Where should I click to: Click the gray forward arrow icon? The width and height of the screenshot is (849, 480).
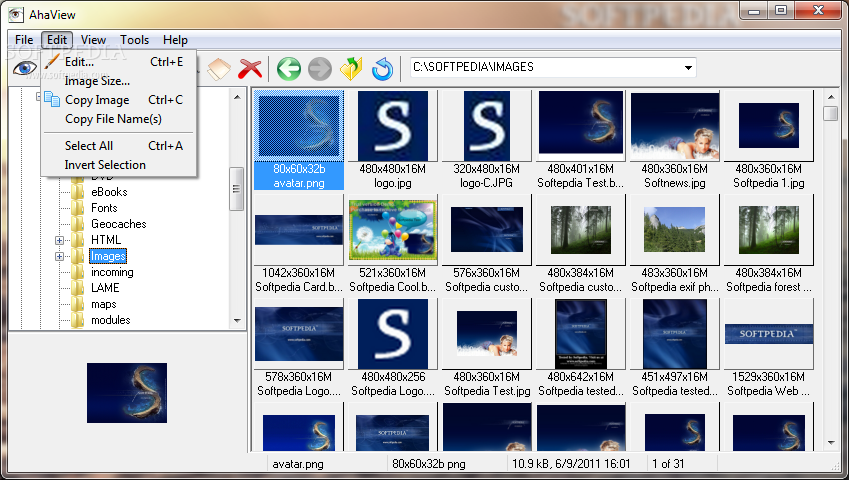pyautogui.click(x=319, y=69)
